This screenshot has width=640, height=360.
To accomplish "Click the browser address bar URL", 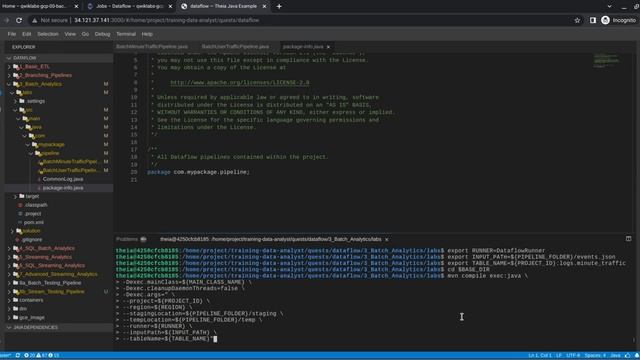I will pos(166,20).
